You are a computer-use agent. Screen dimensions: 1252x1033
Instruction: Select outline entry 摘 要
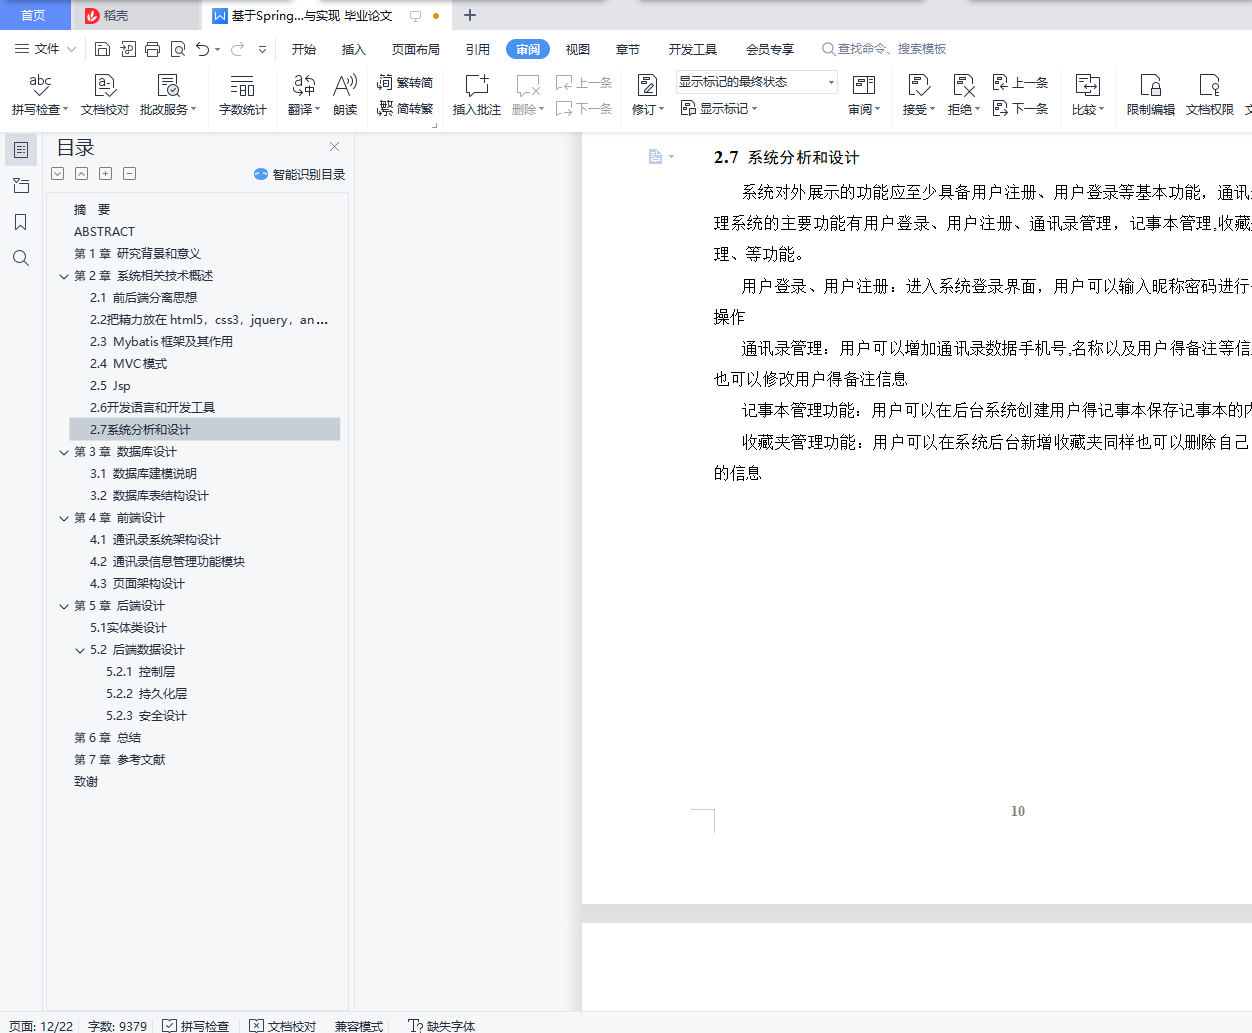pos(92,210)
